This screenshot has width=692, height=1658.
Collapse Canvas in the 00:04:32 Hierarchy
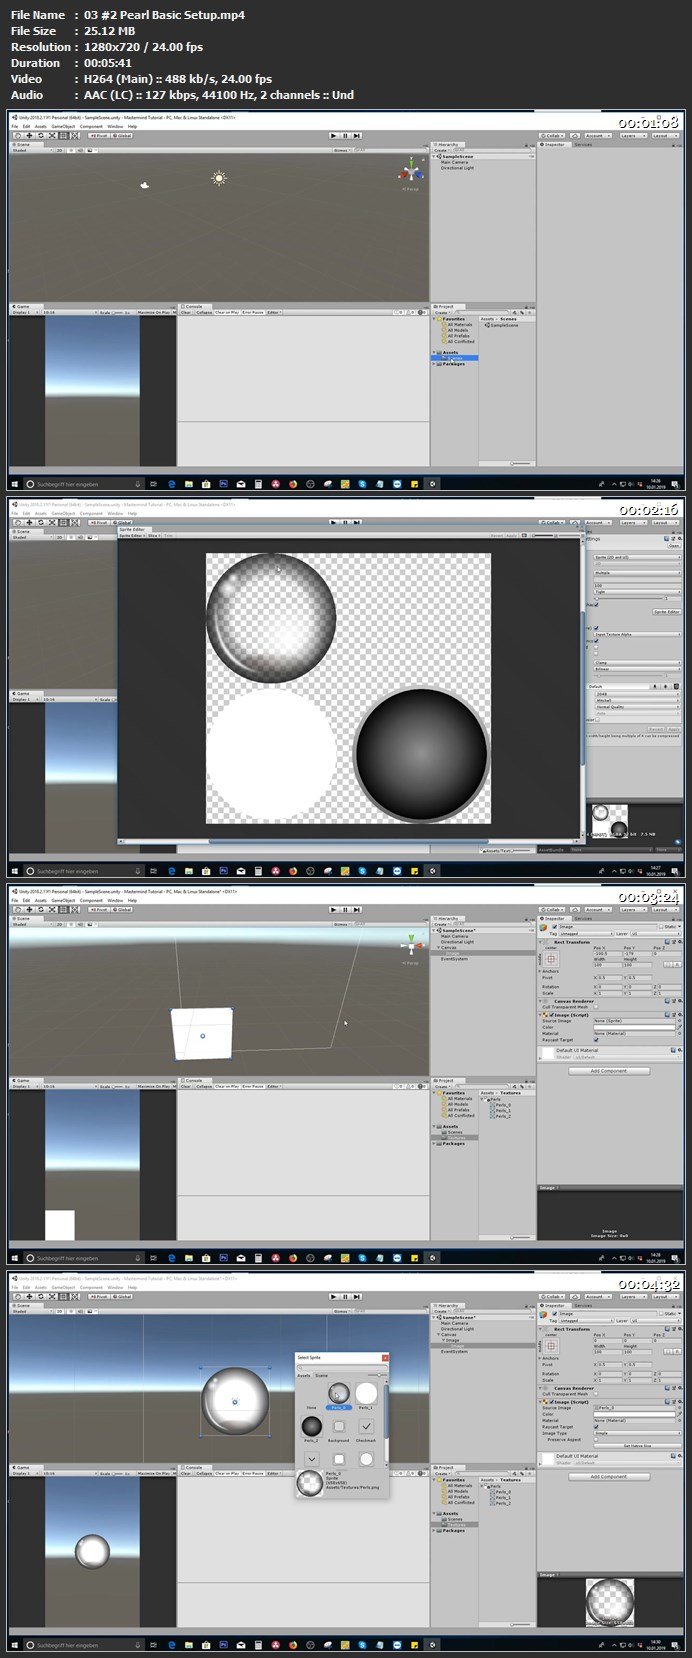440,1334
